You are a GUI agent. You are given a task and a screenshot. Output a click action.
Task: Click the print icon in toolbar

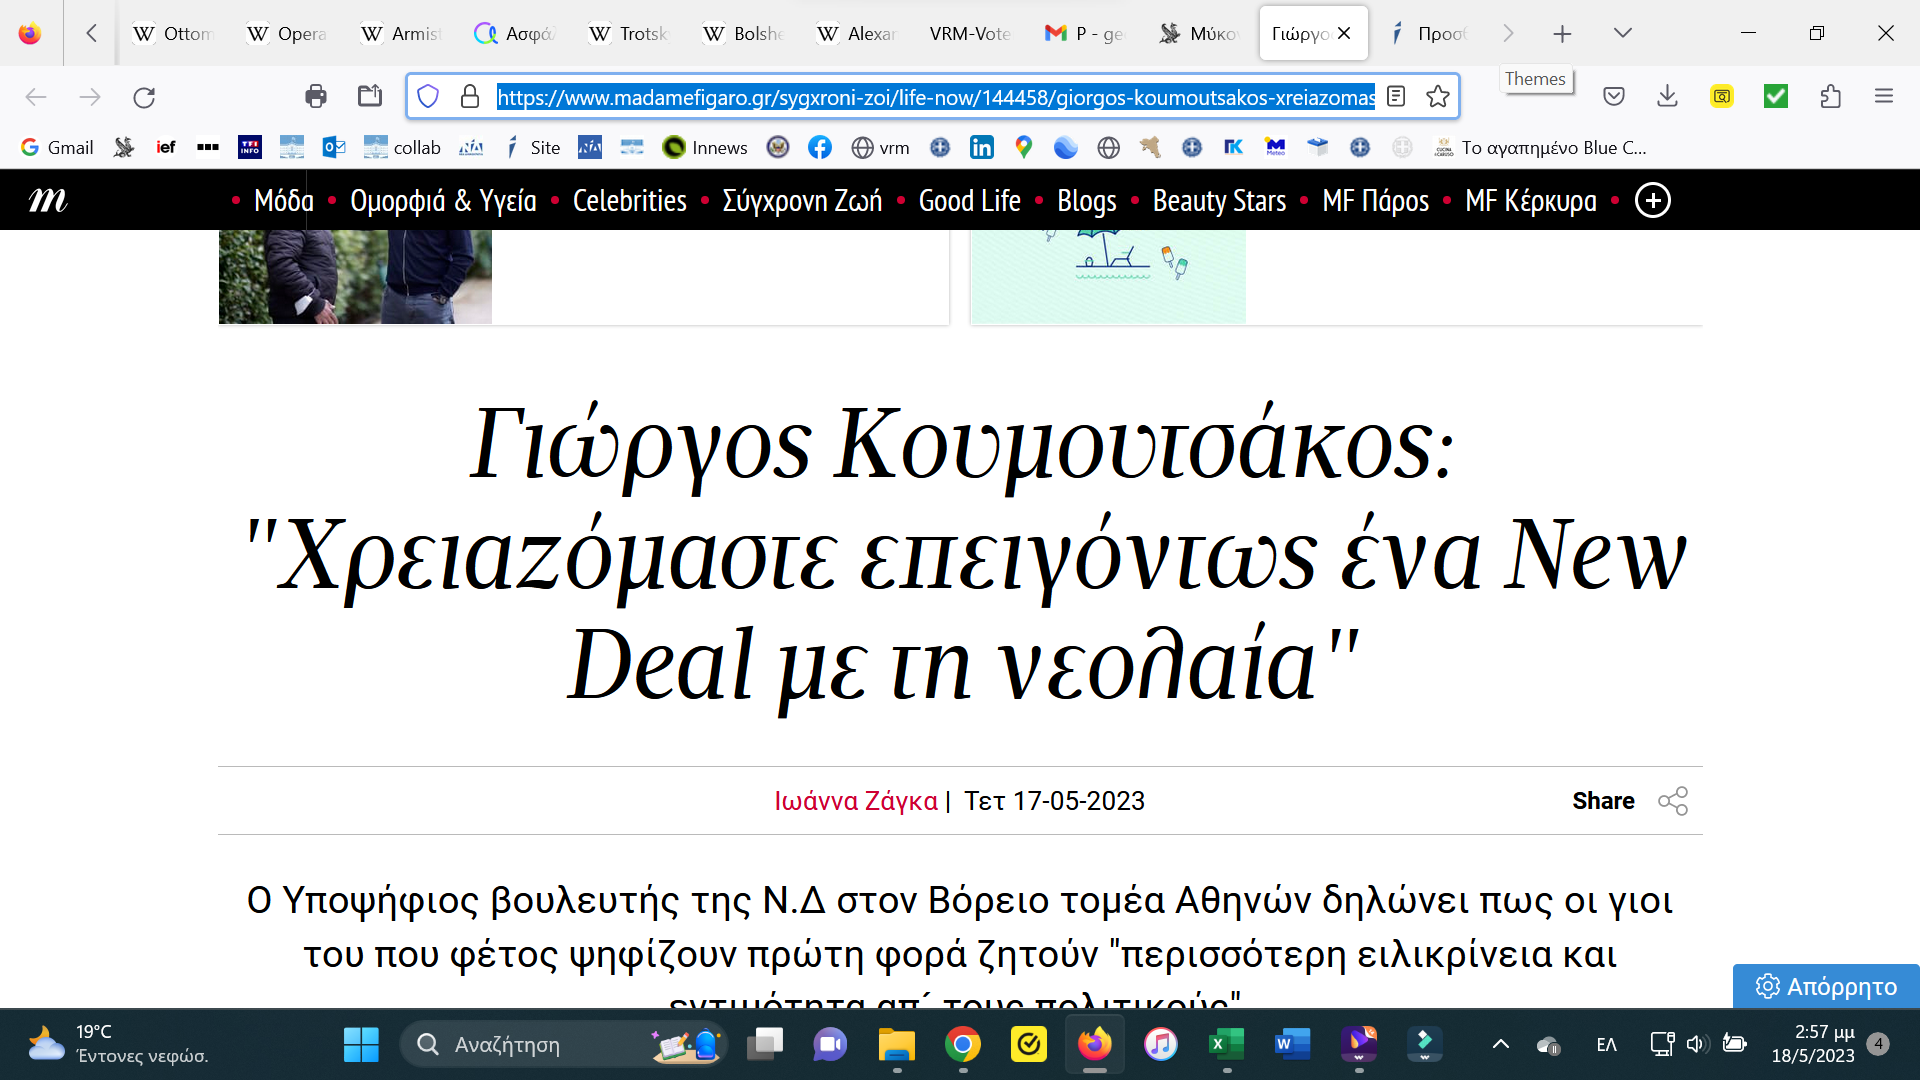click(x=316, y=96)
